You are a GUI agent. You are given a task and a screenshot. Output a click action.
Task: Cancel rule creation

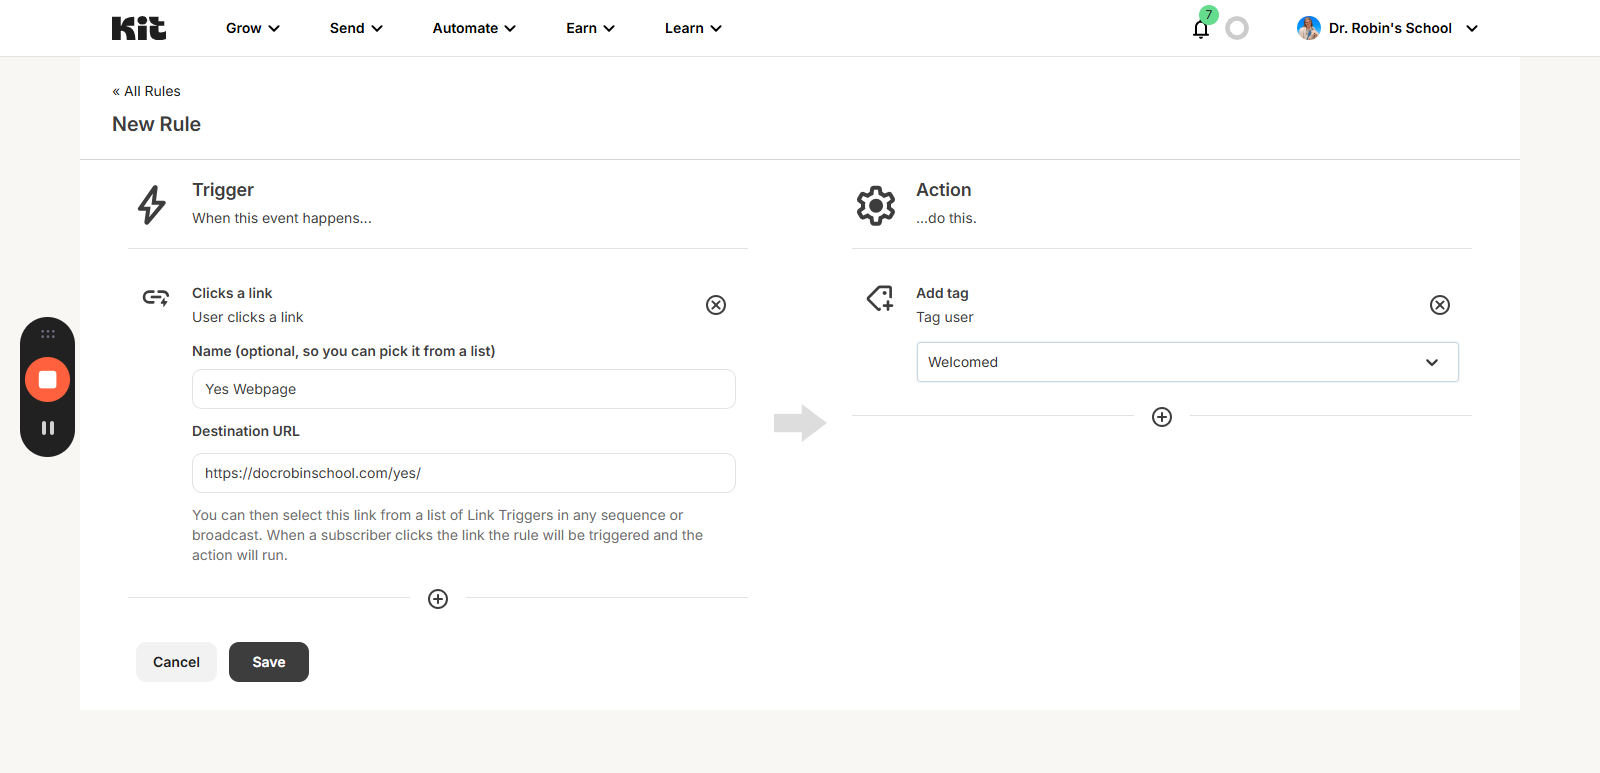176,662
